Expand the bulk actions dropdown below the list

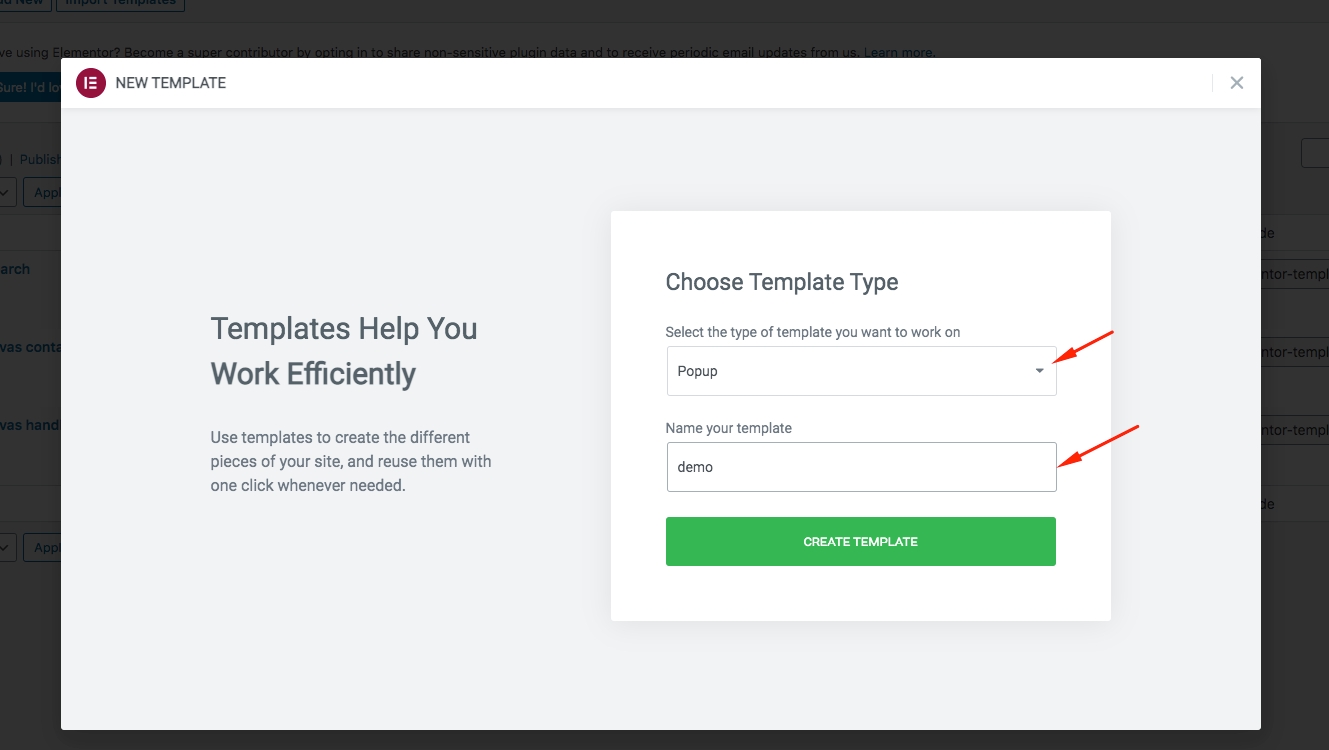point(7,547)
